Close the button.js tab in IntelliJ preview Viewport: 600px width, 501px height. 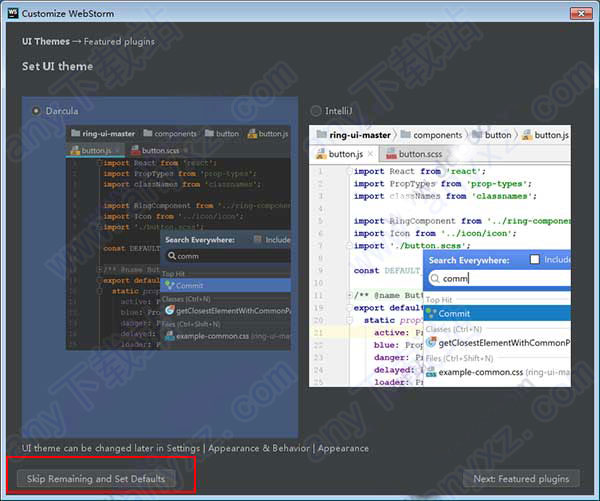[371, 154]
